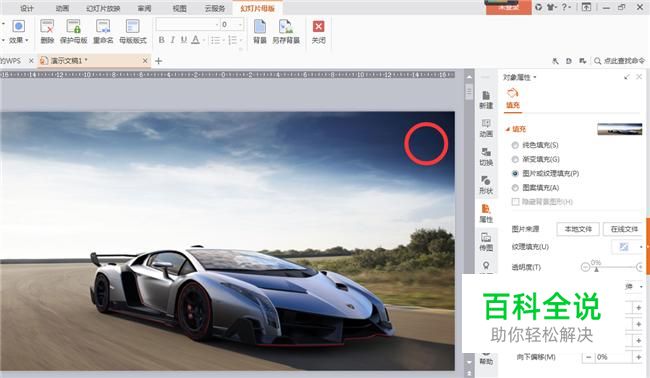Switch to the 幻灯片放映 ribbon tab
This screenshot has height=378, width=650.
coord(103,8)
